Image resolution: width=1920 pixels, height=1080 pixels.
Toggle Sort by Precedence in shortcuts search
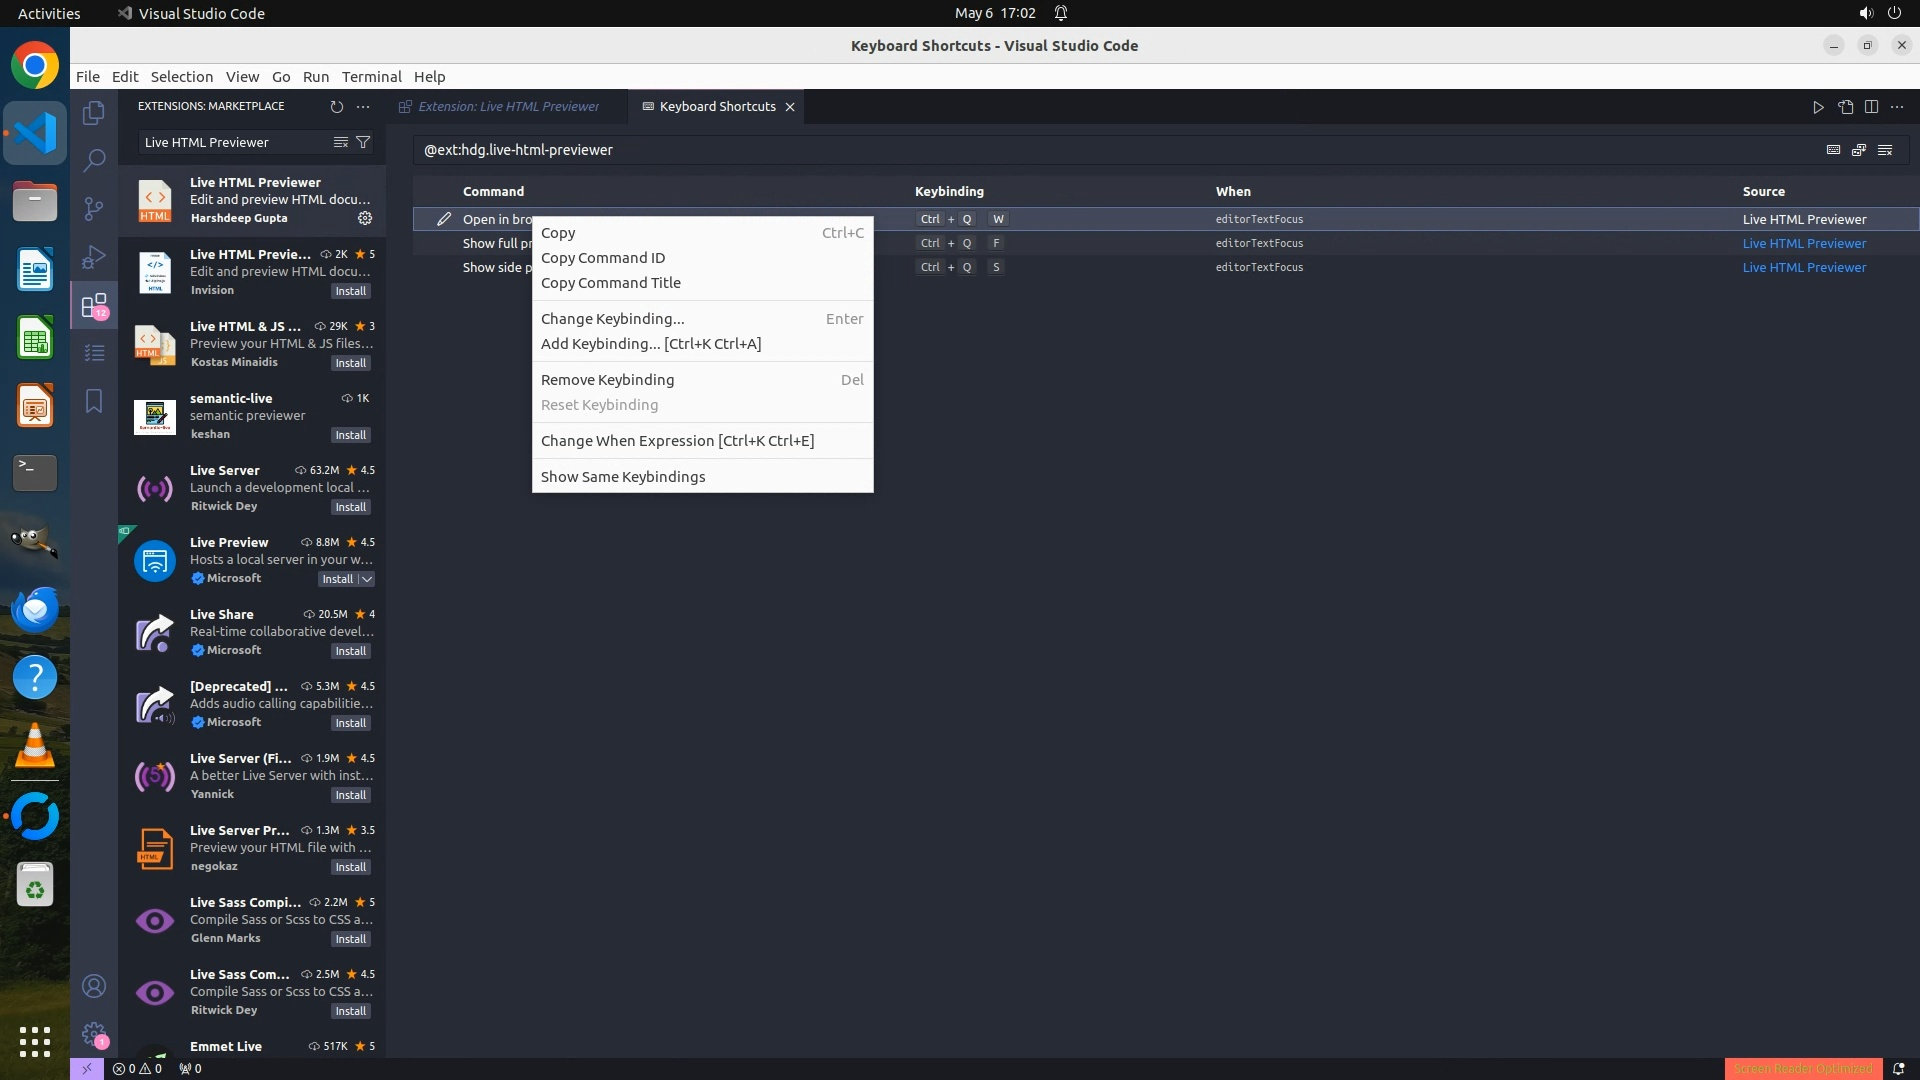tap(1859, 150)
